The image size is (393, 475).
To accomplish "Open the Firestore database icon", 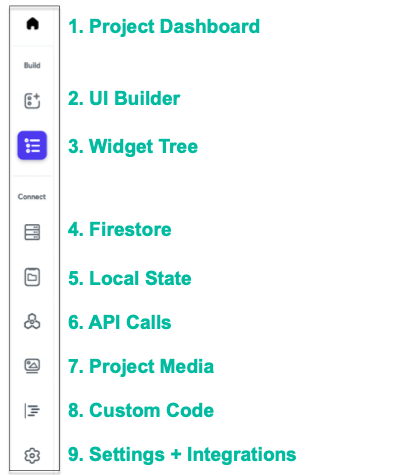I will coord(32,232).
